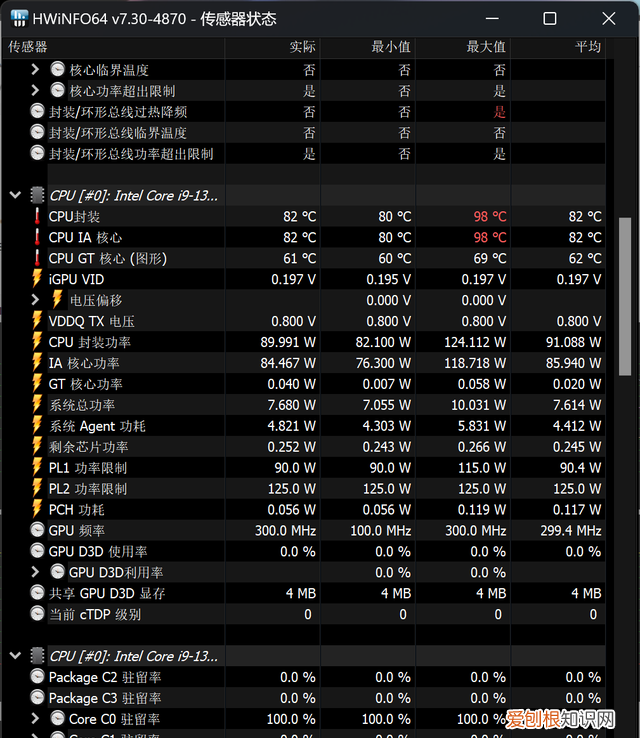Click the 89.991 W current value

click(288, 342)
